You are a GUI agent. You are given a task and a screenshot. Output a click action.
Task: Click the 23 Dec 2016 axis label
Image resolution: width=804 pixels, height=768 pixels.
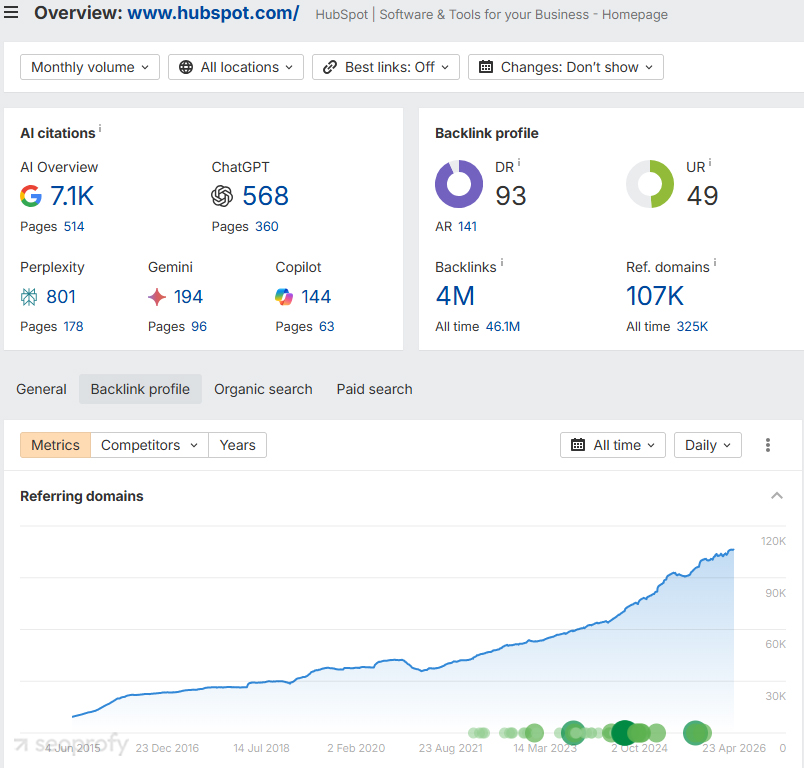coord(167,748)
